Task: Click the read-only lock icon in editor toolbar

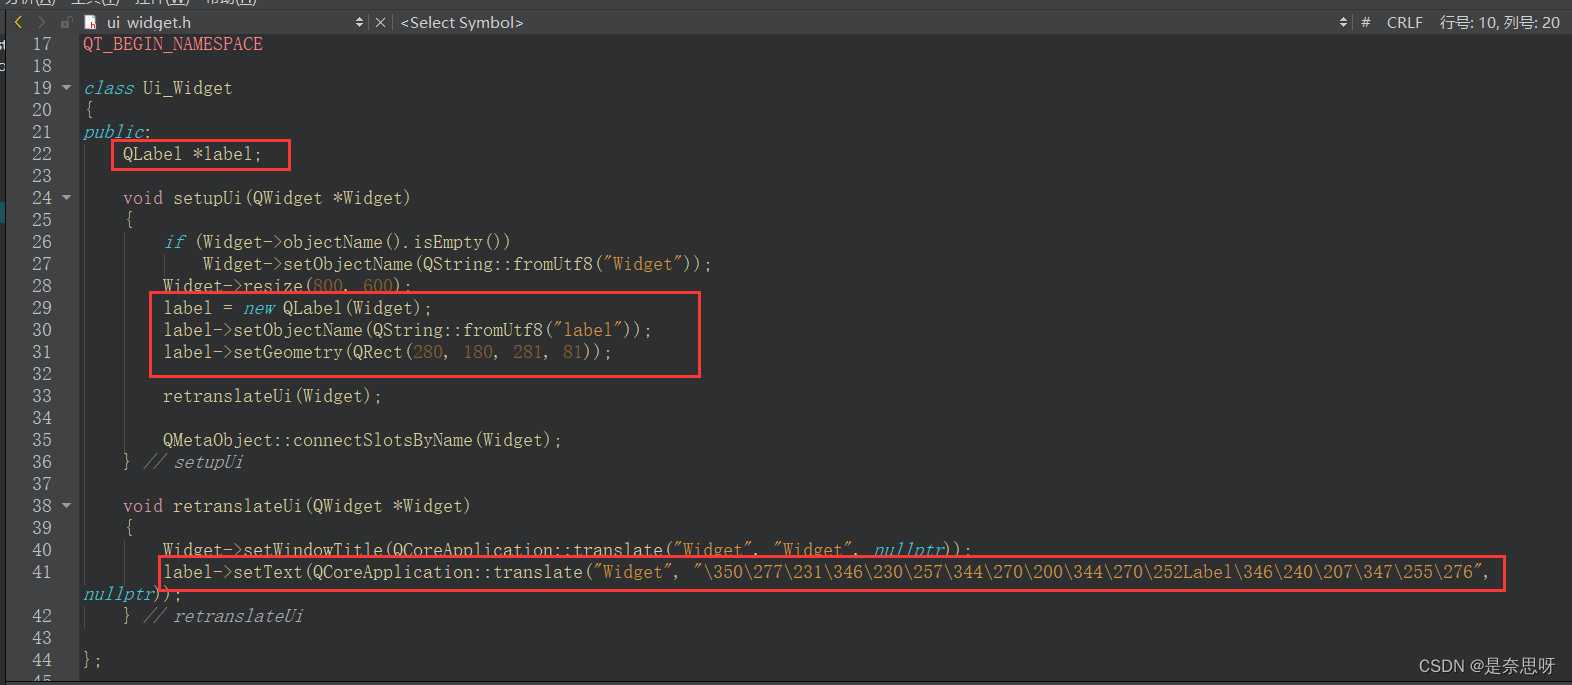Action: (x=66, y=22)
